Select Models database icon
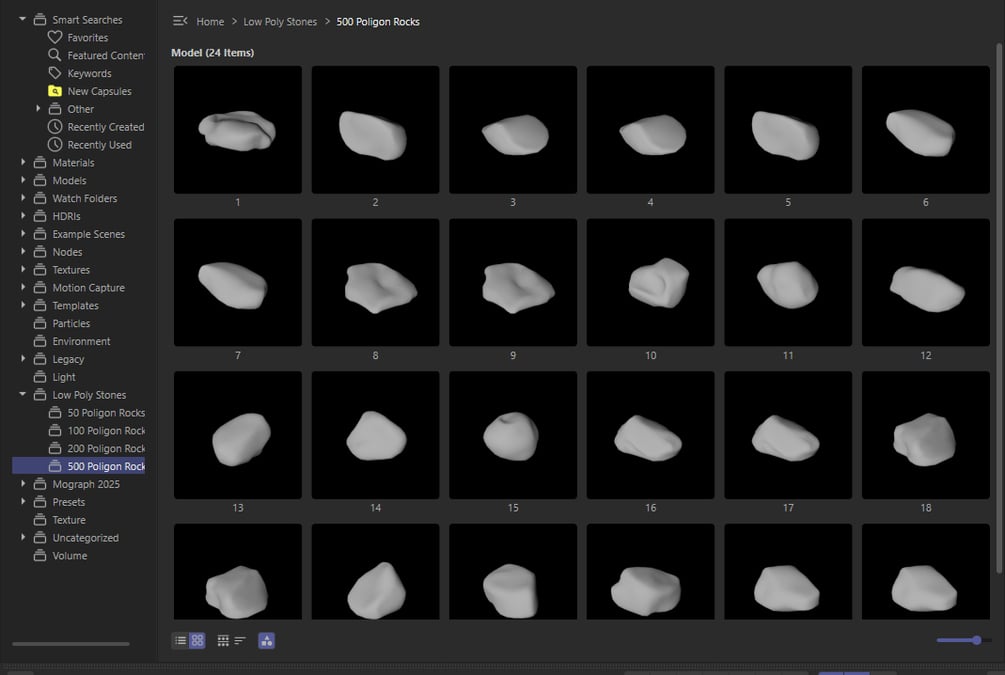Image resolution: width=1005 pixels, height=675 pixels. coord(40,181)
